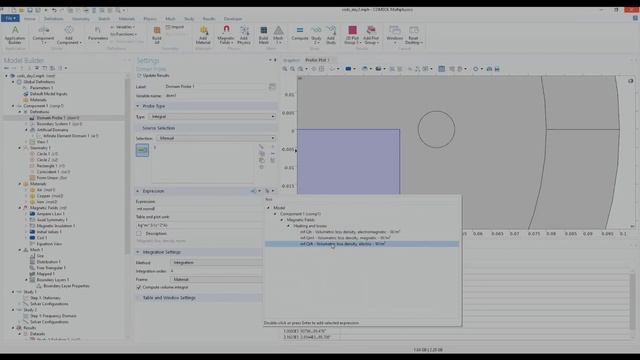Click the Expression input field

(199, 209)
